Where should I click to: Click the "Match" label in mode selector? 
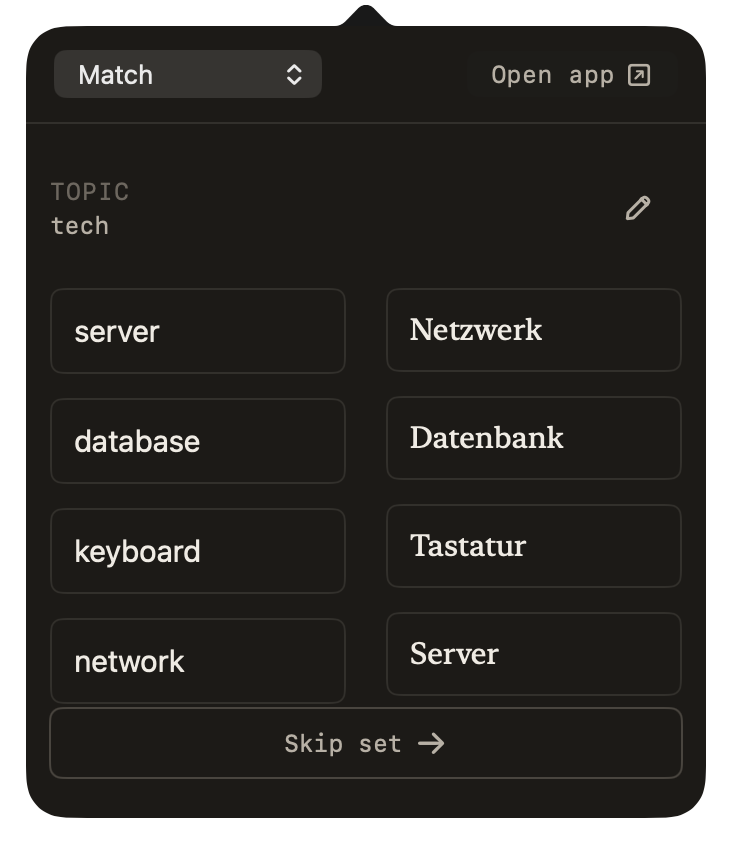click(115, 75)
